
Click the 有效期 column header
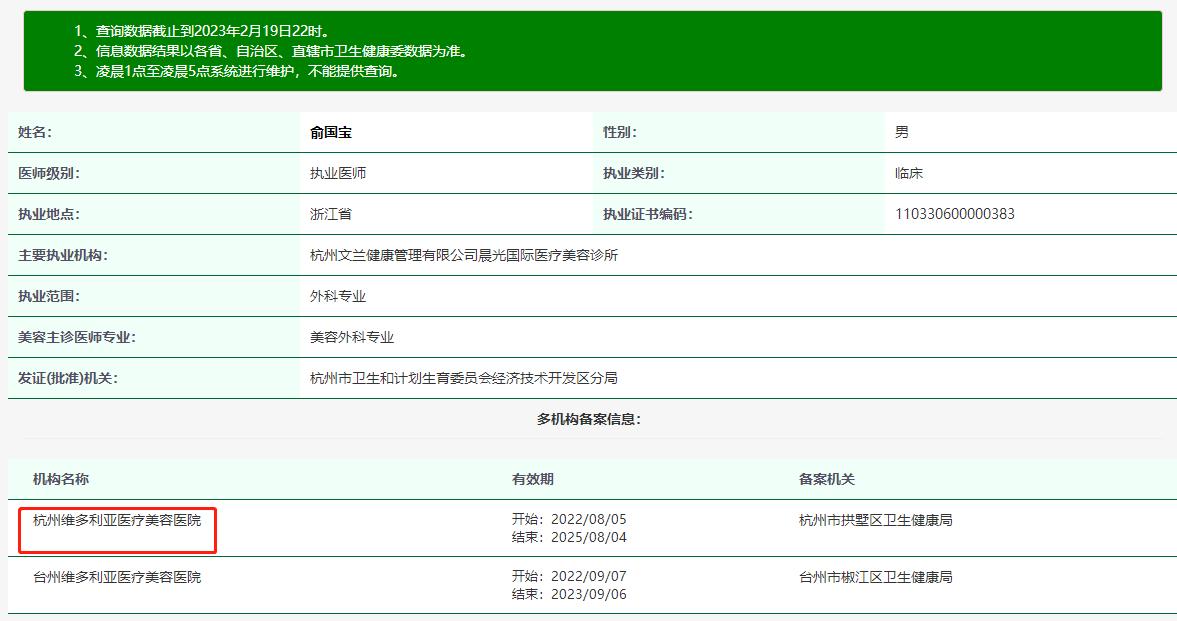[x=532, y=479]
